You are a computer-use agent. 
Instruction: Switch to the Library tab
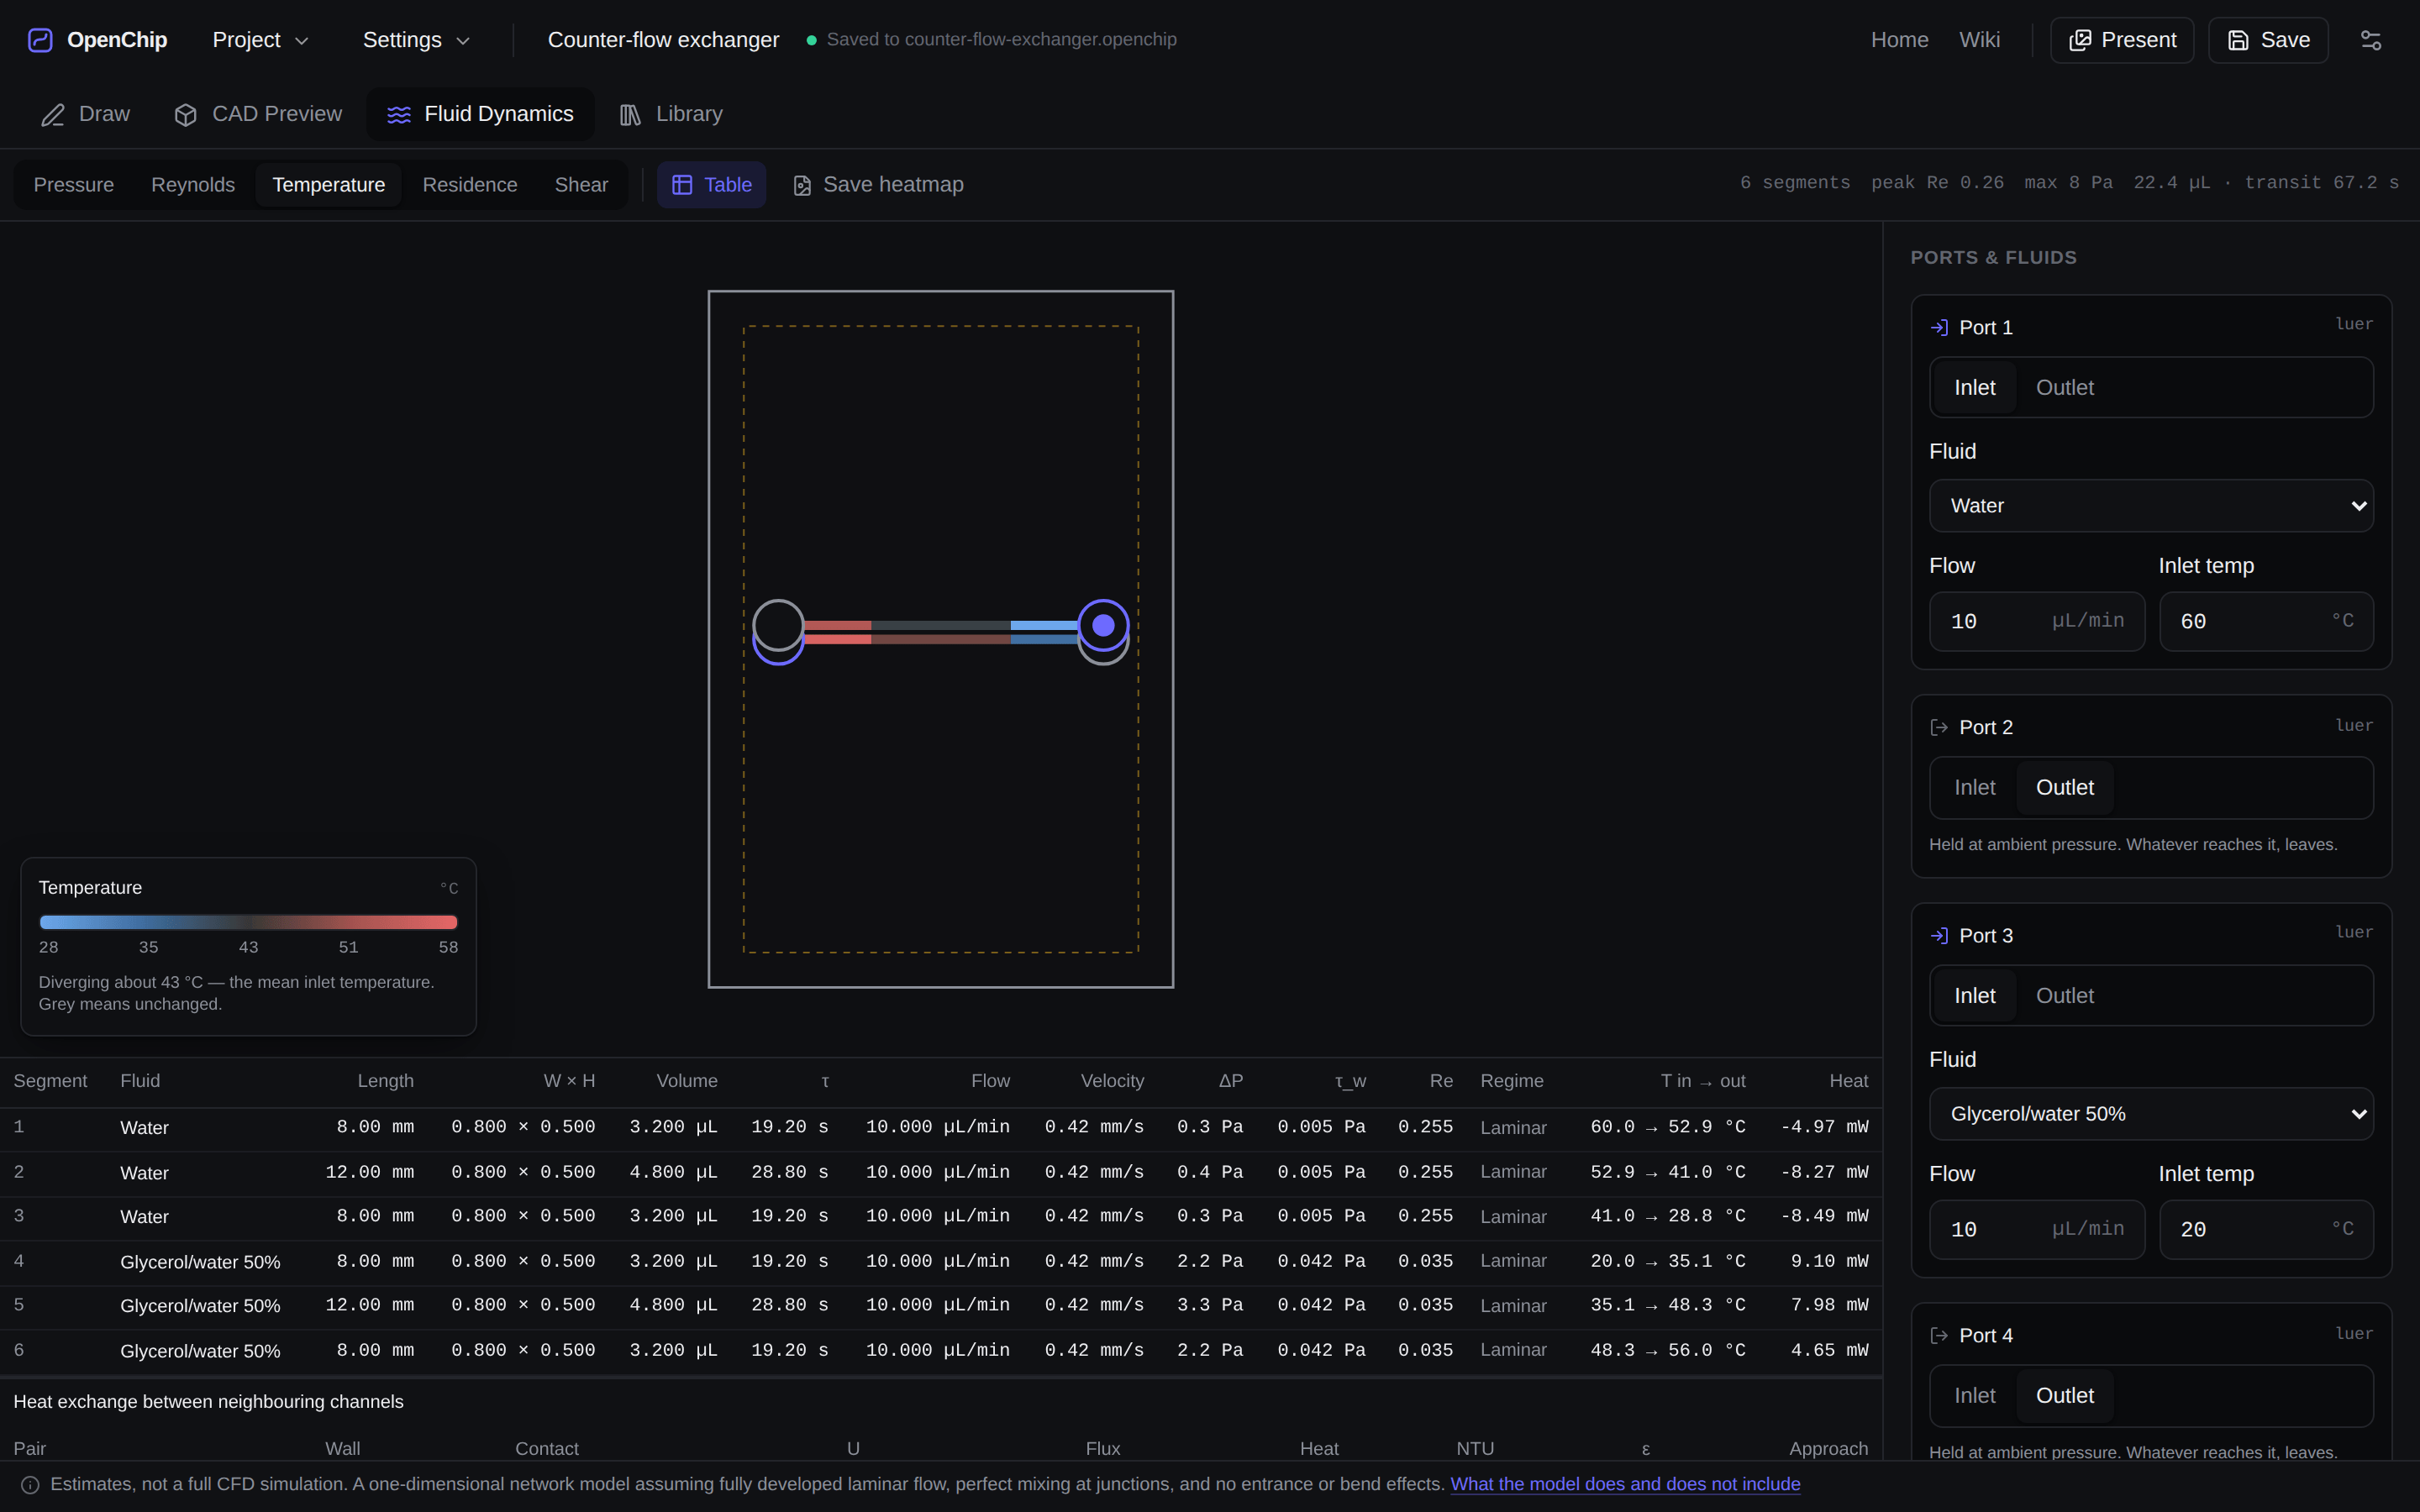(x=671, y=115)
